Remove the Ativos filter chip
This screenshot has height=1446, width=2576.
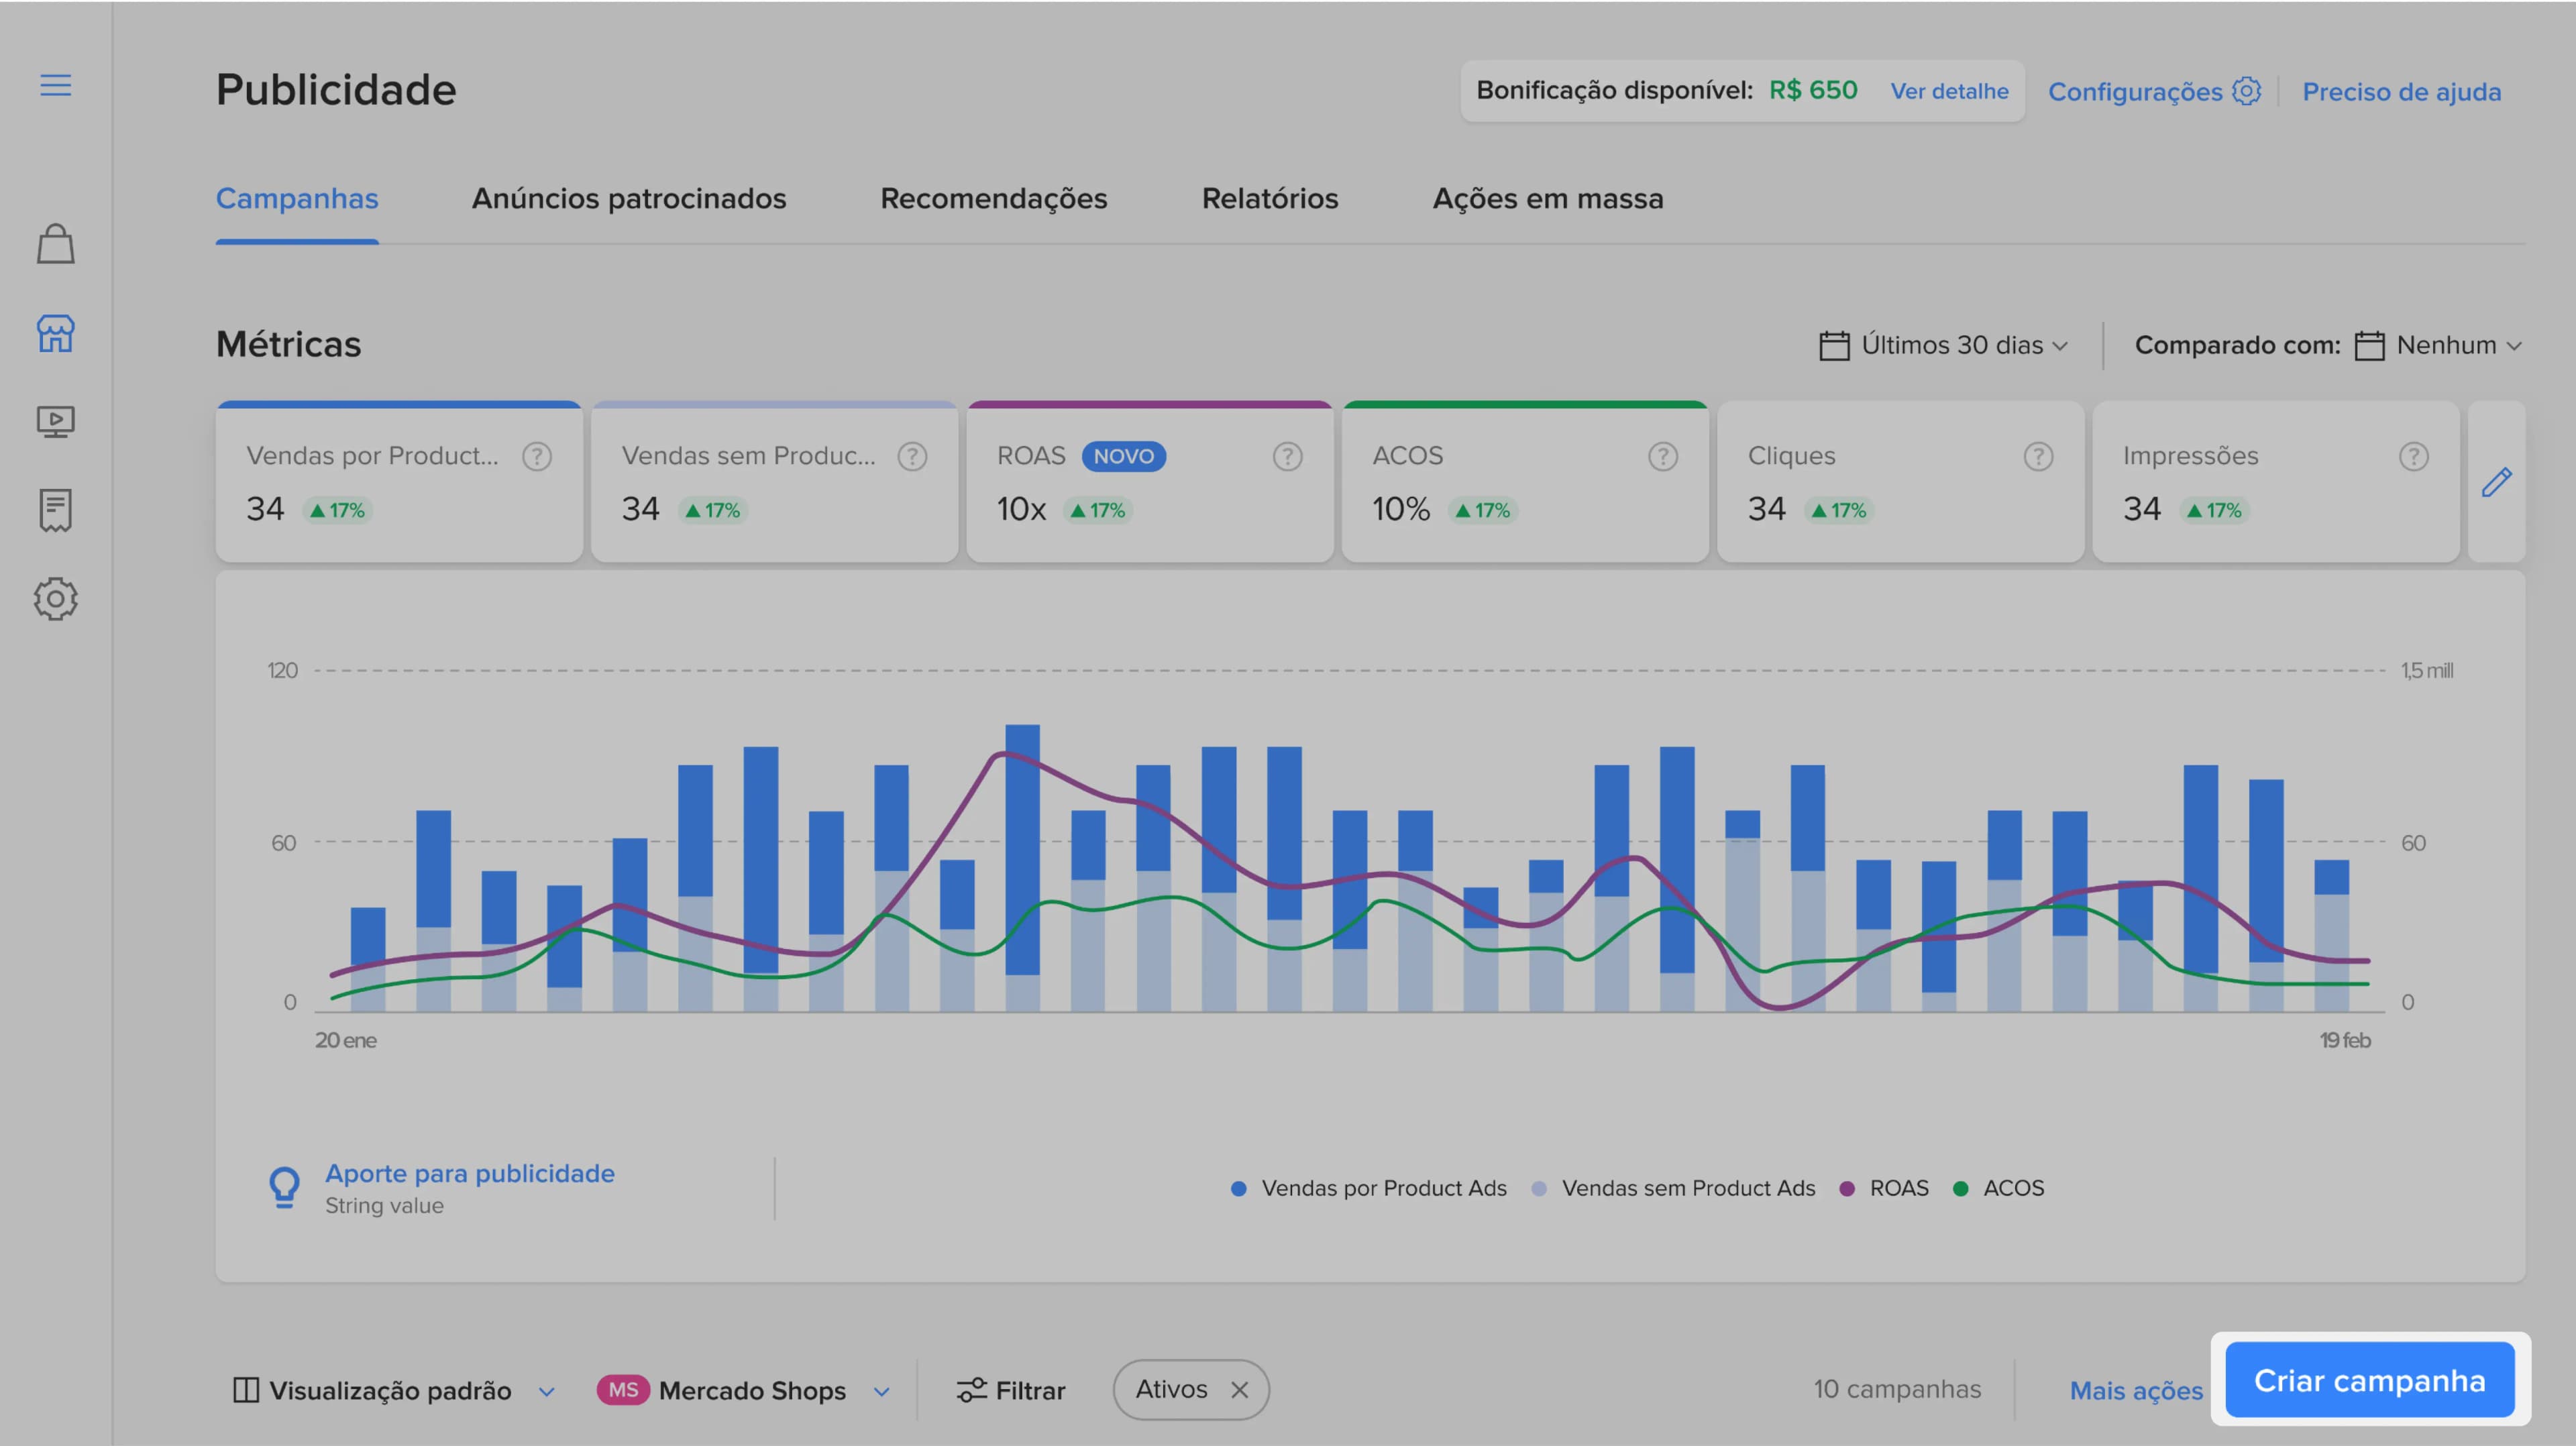click(1239, 1390)
